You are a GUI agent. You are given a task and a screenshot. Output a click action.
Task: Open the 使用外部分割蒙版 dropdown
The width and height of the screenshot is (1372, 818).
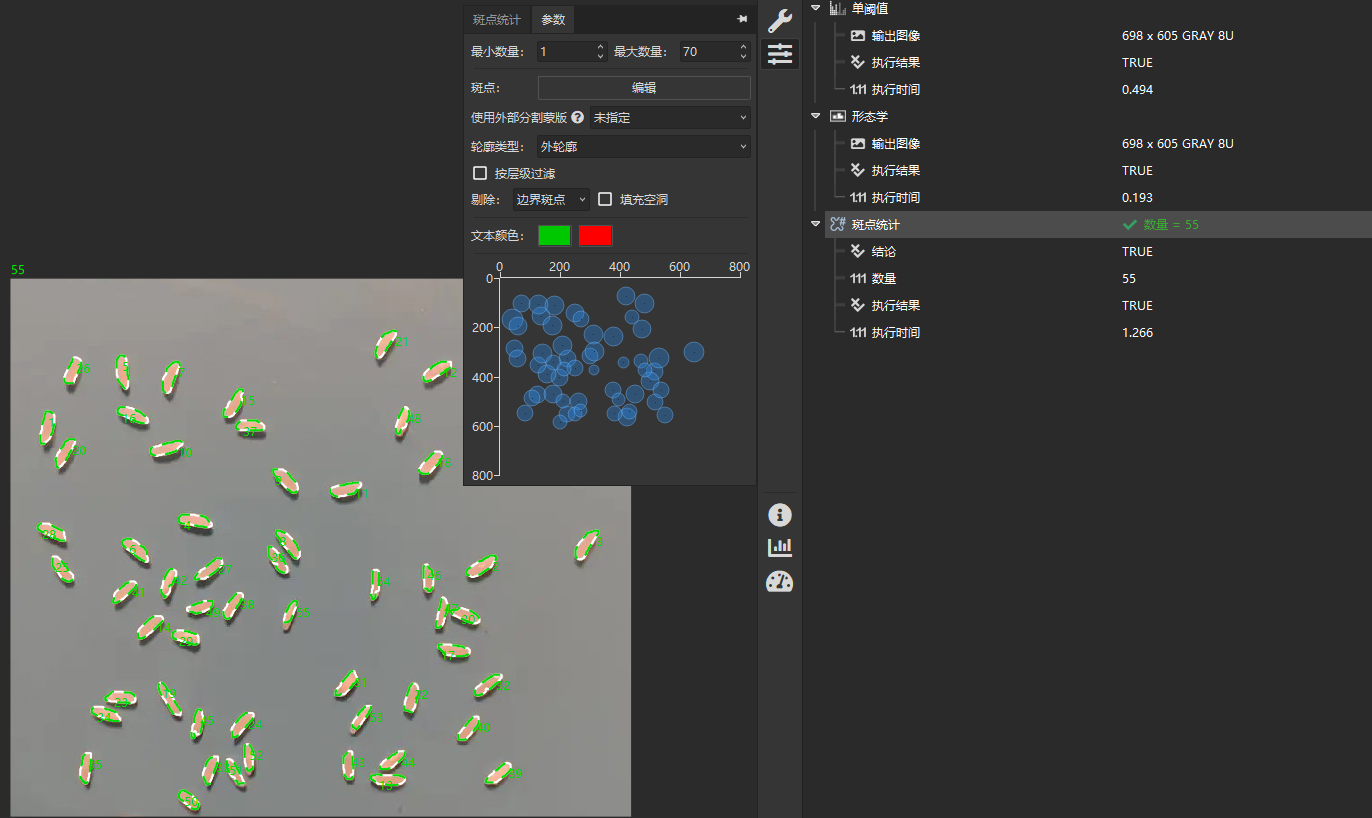pos(669,118)
